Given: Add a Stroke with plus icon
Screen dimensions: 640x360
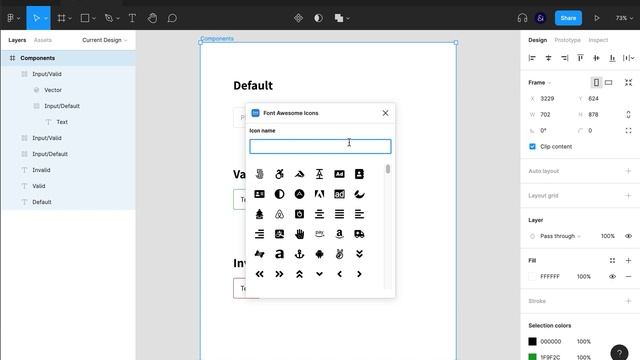Looking at the screenshot, I should coord(628,301).
